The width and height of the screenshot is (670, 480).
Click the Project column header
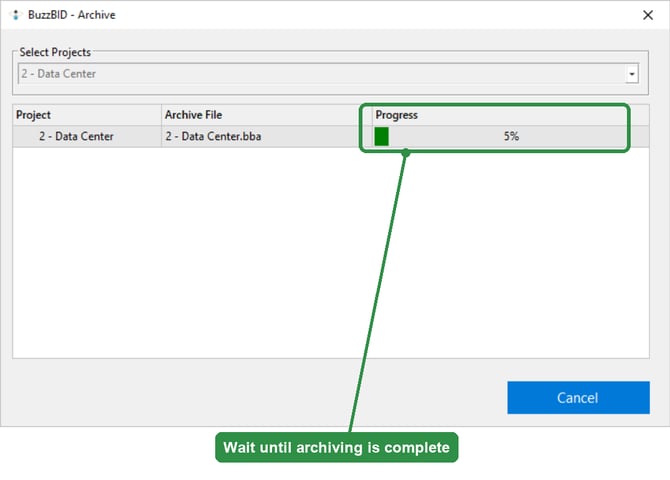point(87,115)
